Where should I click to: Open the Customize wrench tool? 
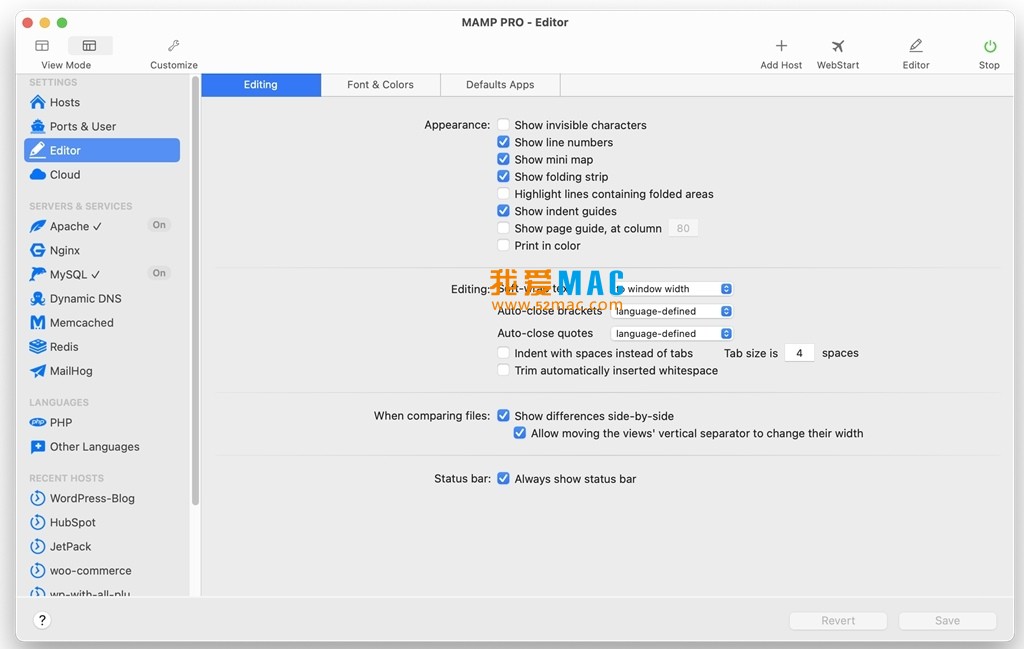174,46
